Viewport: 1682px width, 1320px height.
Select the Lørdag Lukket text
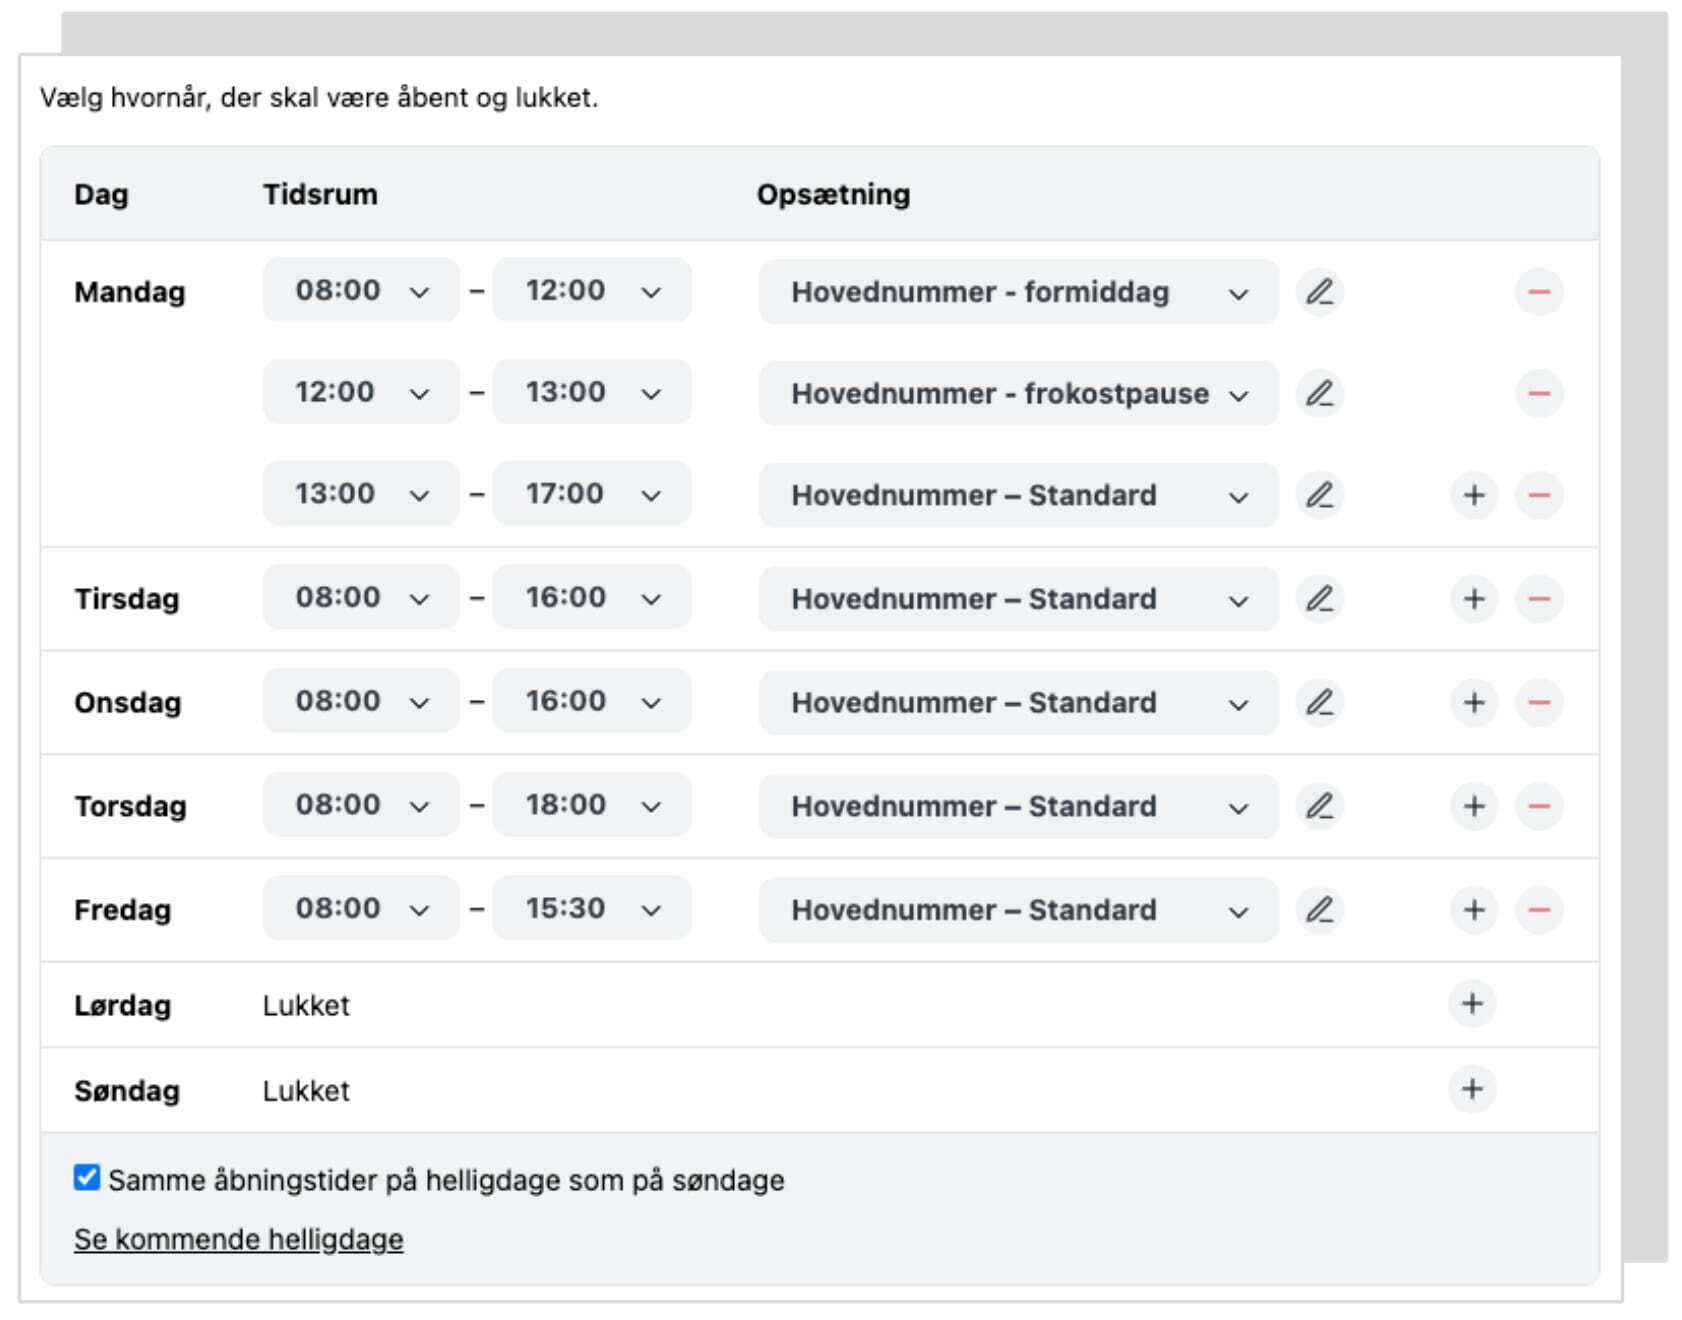tap(306, 1005)
